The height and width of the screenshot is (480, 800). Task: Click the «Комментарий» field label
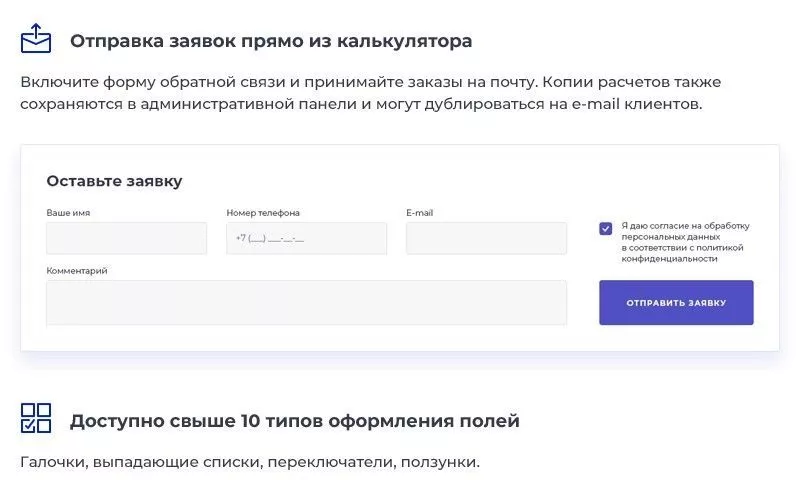coord(77,271)
